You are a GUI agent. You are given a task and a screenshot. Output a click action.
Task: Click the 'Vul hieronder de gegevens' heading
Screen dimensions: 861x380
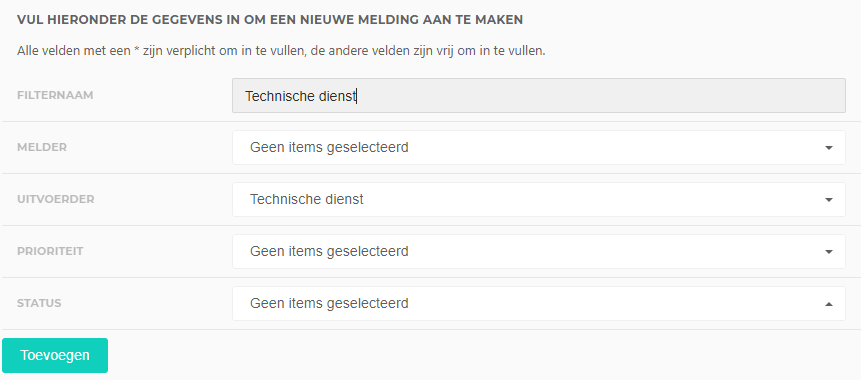point(270,20)
